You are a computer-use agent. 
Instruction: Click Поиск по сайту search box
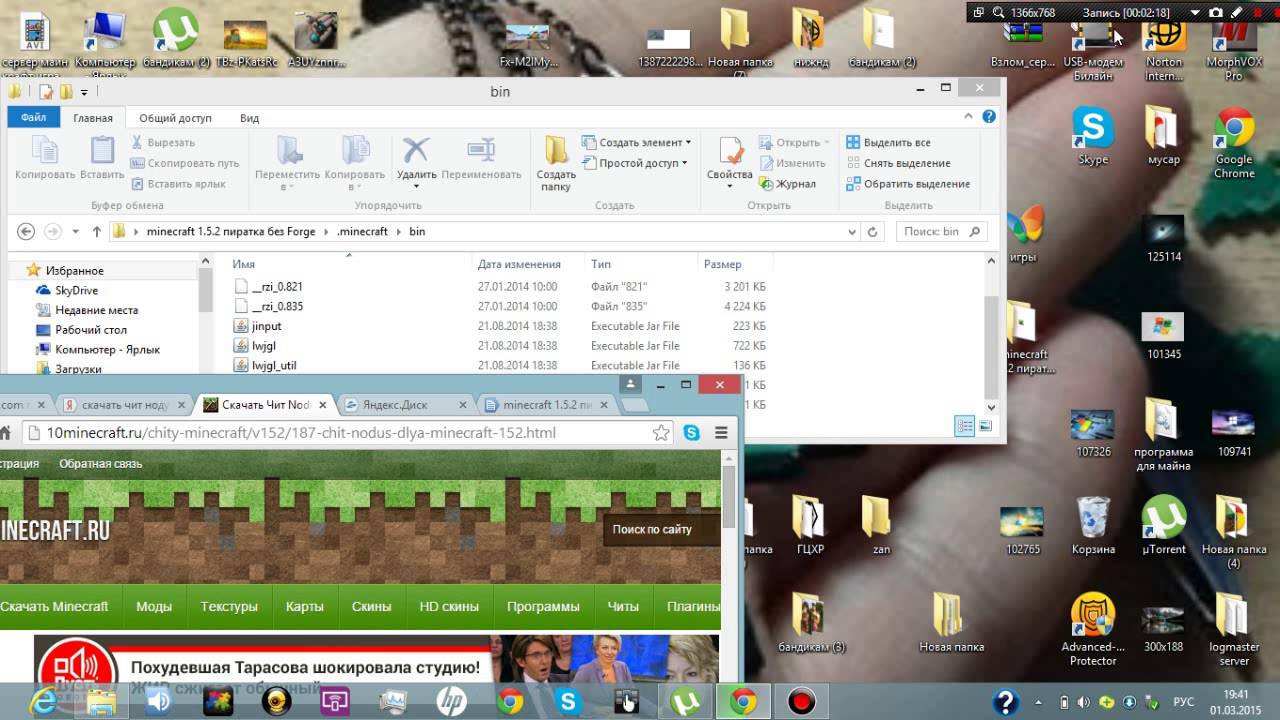[661, 530]
